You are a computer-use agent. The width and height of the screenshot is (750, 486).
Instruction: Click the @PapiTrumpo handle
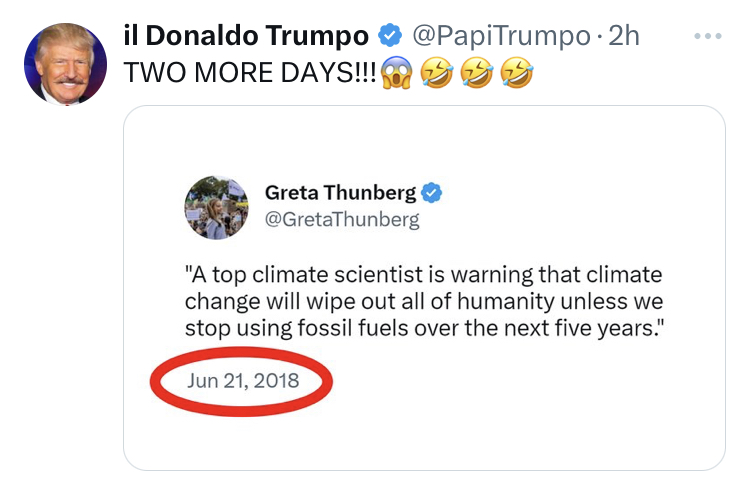point(500,36)
